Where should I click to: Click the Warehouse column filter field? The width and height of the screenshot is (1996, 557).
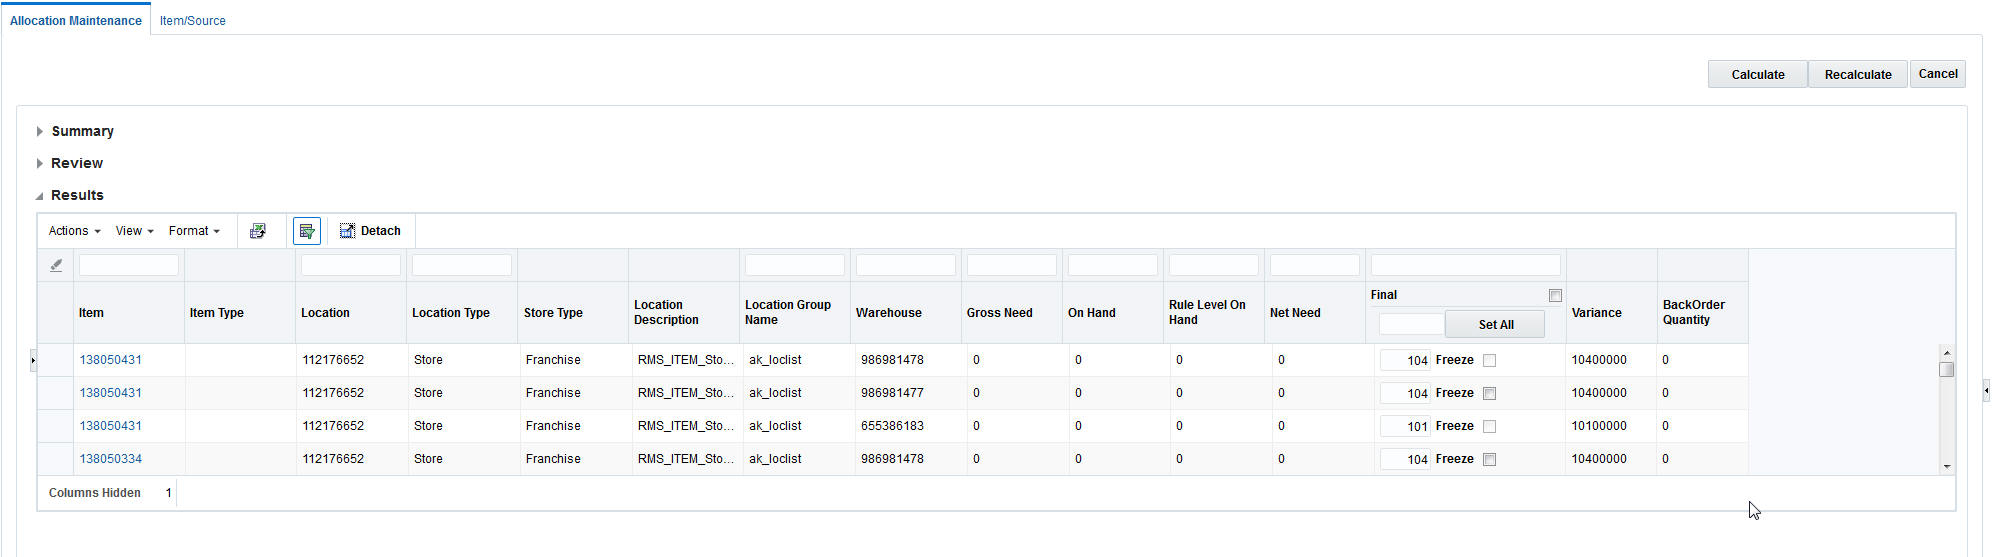tap(906, 265)
